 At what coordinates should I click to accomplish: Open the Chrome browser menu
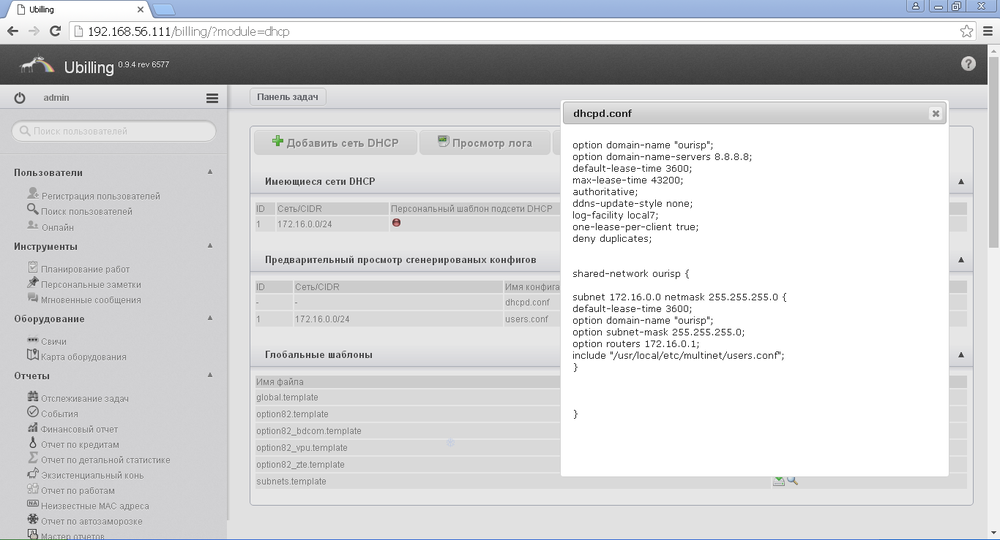click(985, 31)
